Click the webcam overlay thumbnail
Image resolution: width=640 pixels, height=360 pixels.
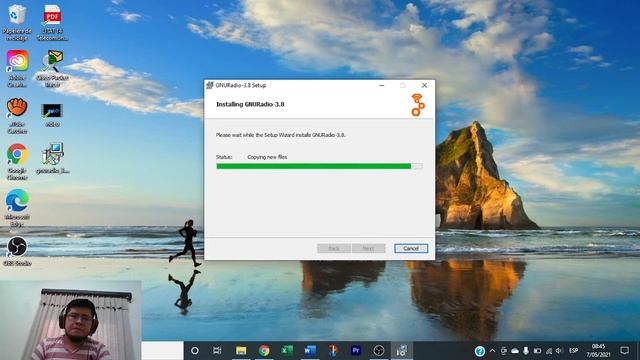pyautogui.click(x=71, y=320)
